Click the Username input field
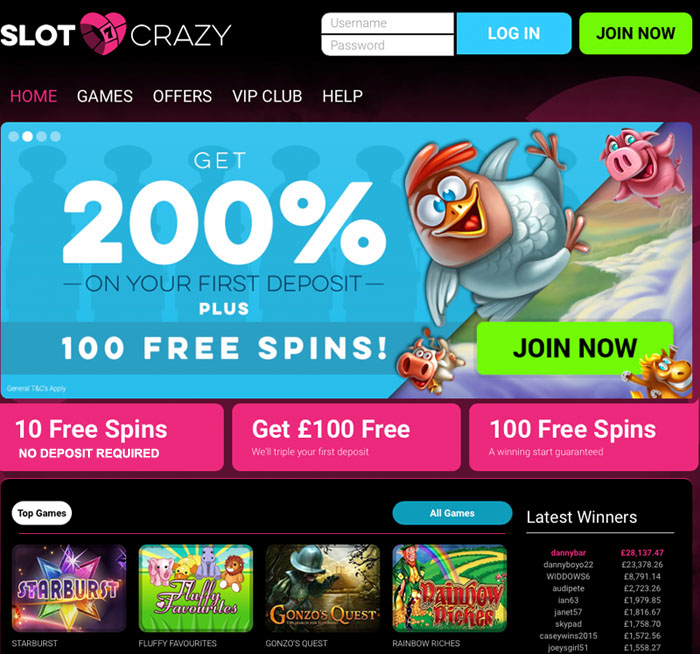Viewport: 700px width, 654px height. coord(388,23)
